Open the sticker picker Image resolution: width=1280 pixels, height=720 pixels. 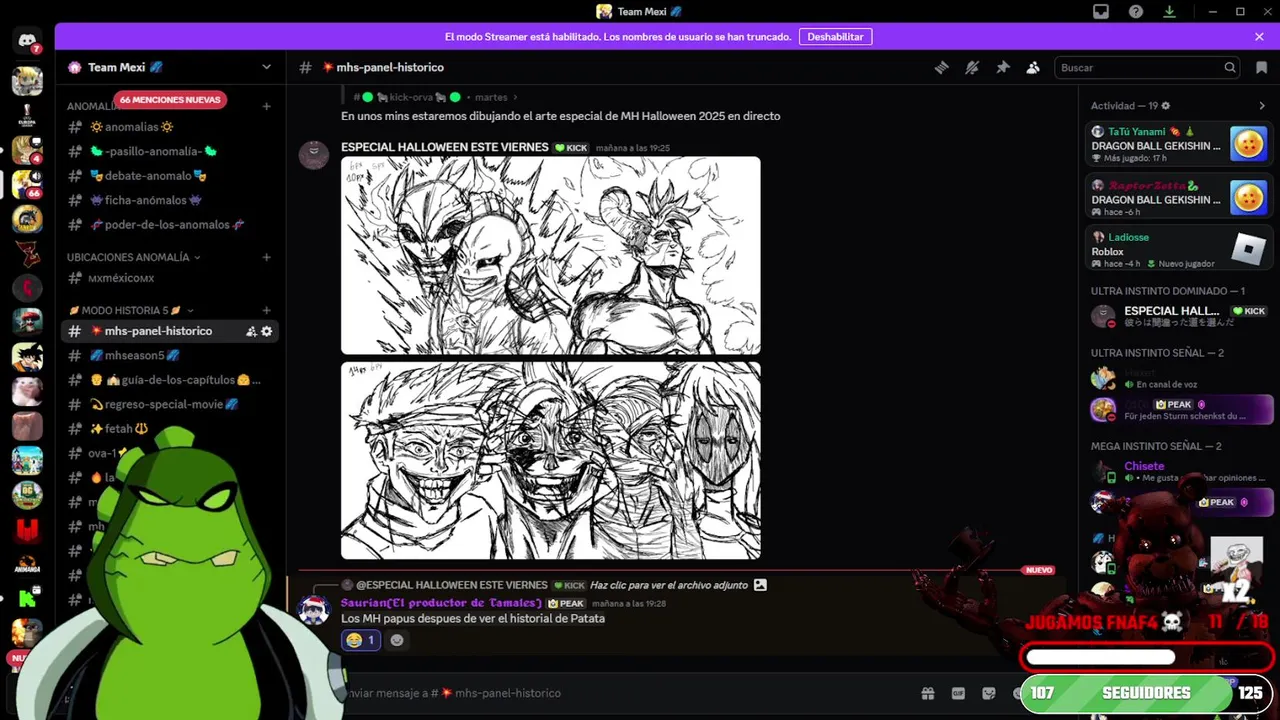[x=989, y=693]
